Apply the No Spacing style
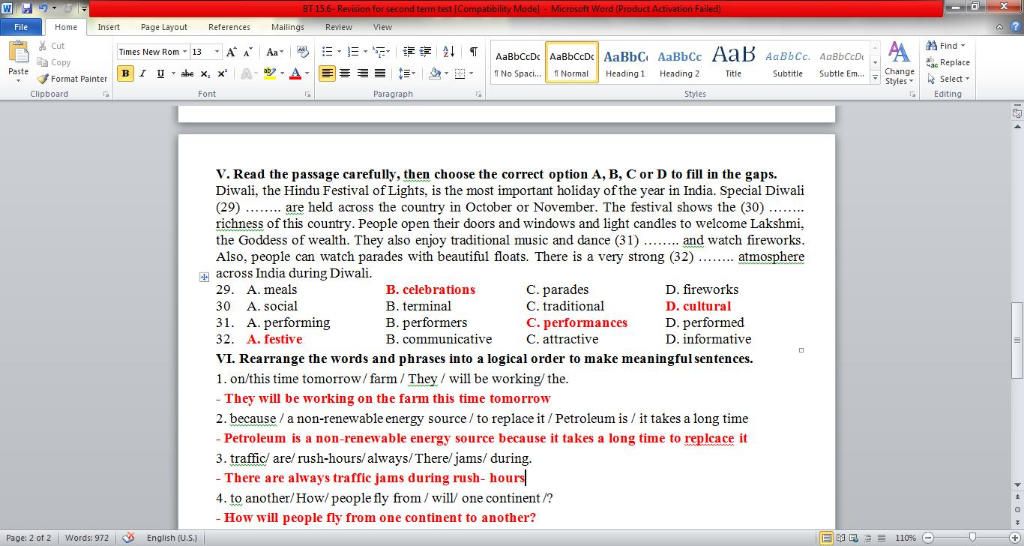The width and height of the screenshot is (1024, 546). coord(517,63)
